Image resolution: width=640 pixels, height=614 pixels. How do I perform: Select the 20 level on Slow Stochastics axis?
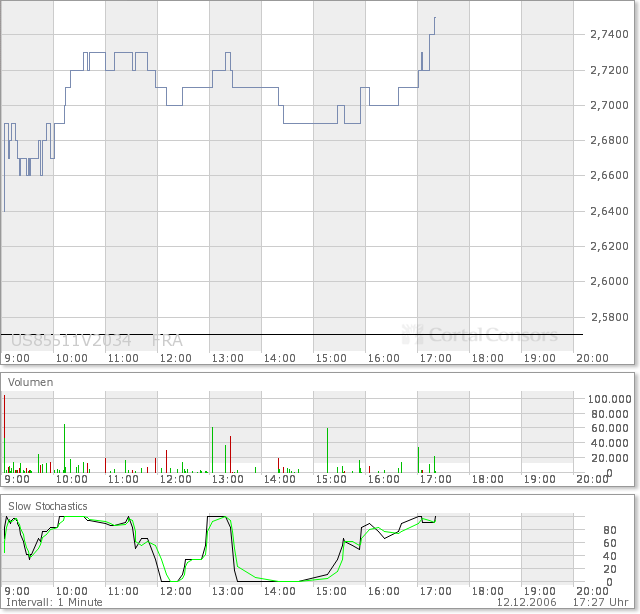(x=609, y=570)
